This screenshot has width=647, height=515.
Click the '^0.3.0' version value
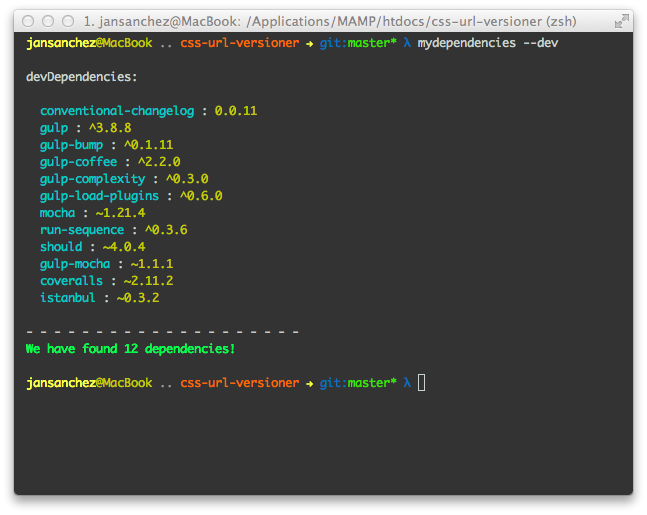point(187,179)
